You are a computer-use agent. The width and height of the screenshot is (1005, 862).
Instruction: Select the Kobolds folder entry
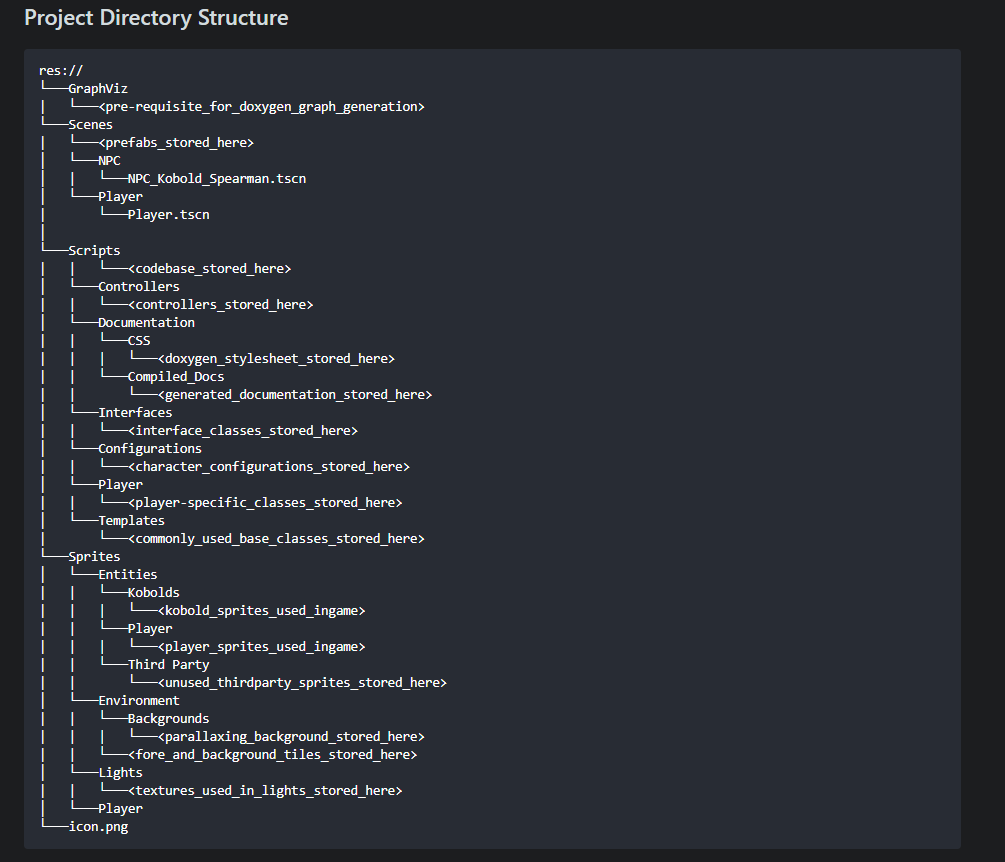pyautogui.click(x=154, y=592)
